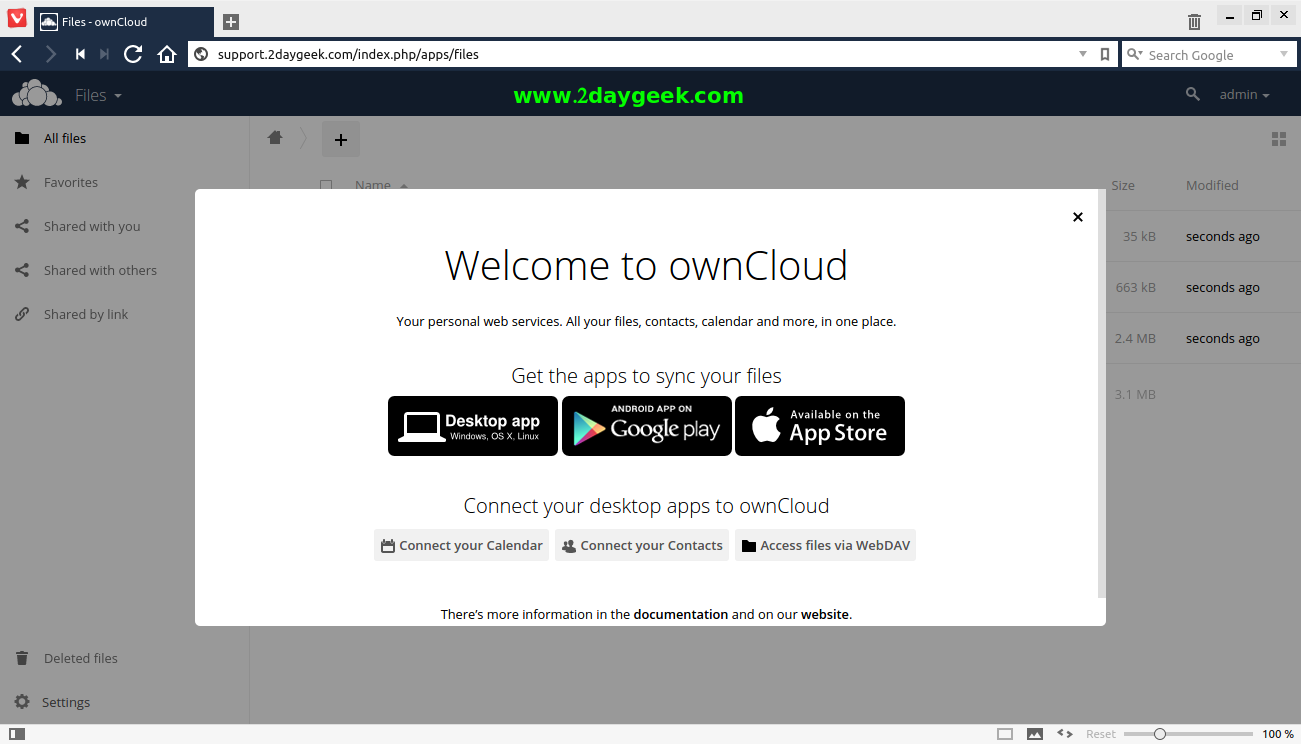
Task: Select the Files - ownCloud tab
Action: coord(123,21)
